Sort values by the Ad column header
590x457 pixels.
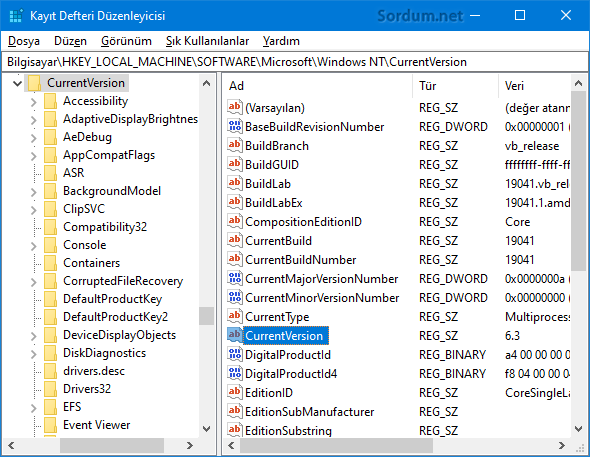[318, 86]
